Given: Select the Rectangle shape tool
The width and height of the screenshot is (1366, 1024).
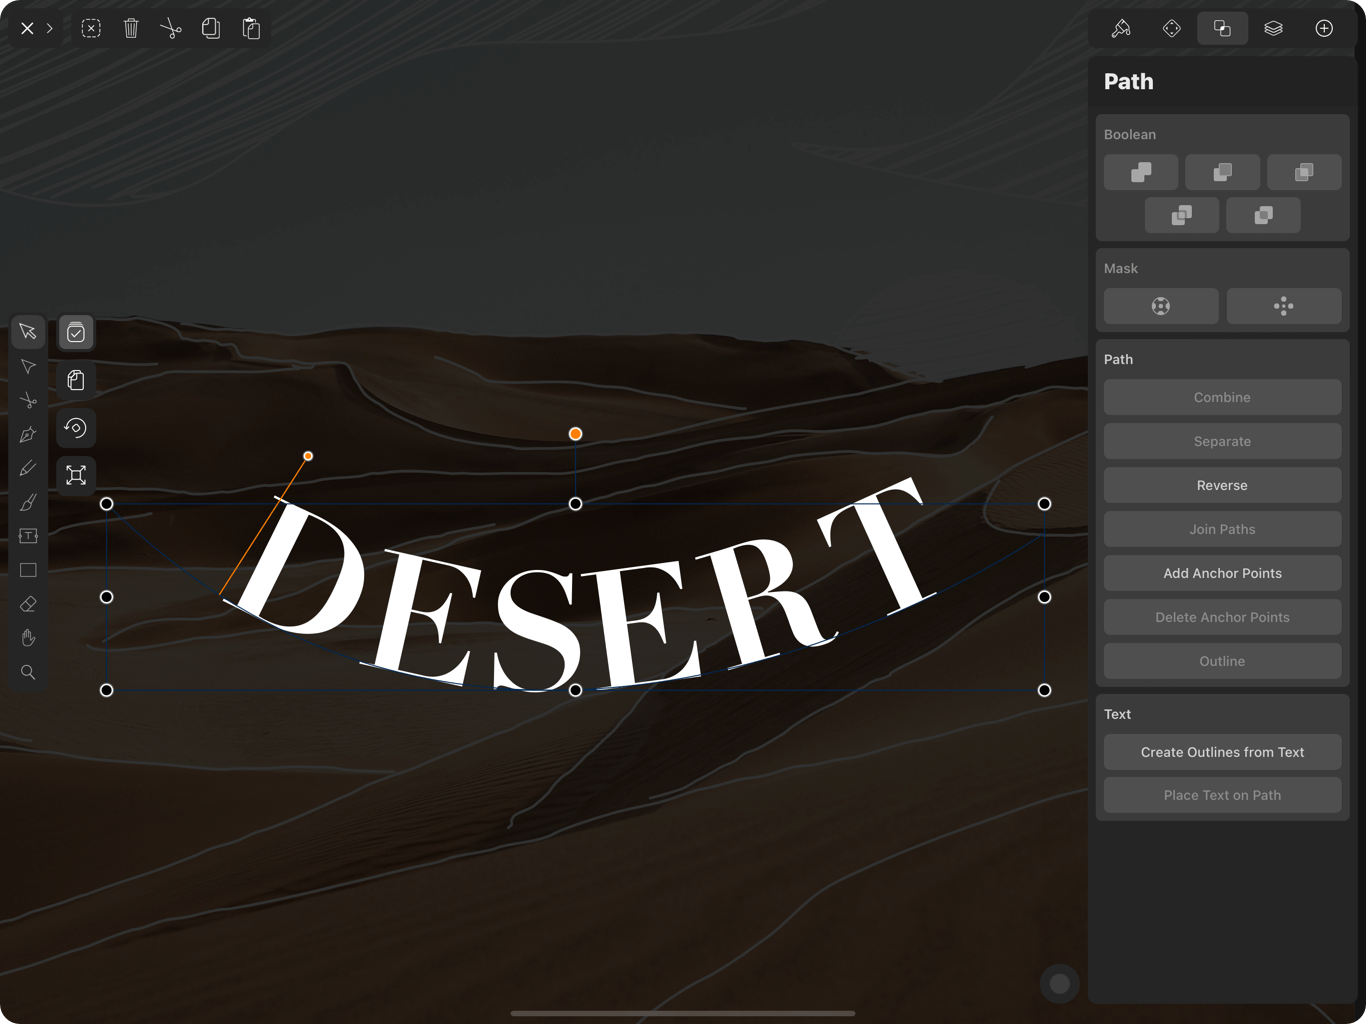Looking at the screenshot, I should click(x=28, y=570).
